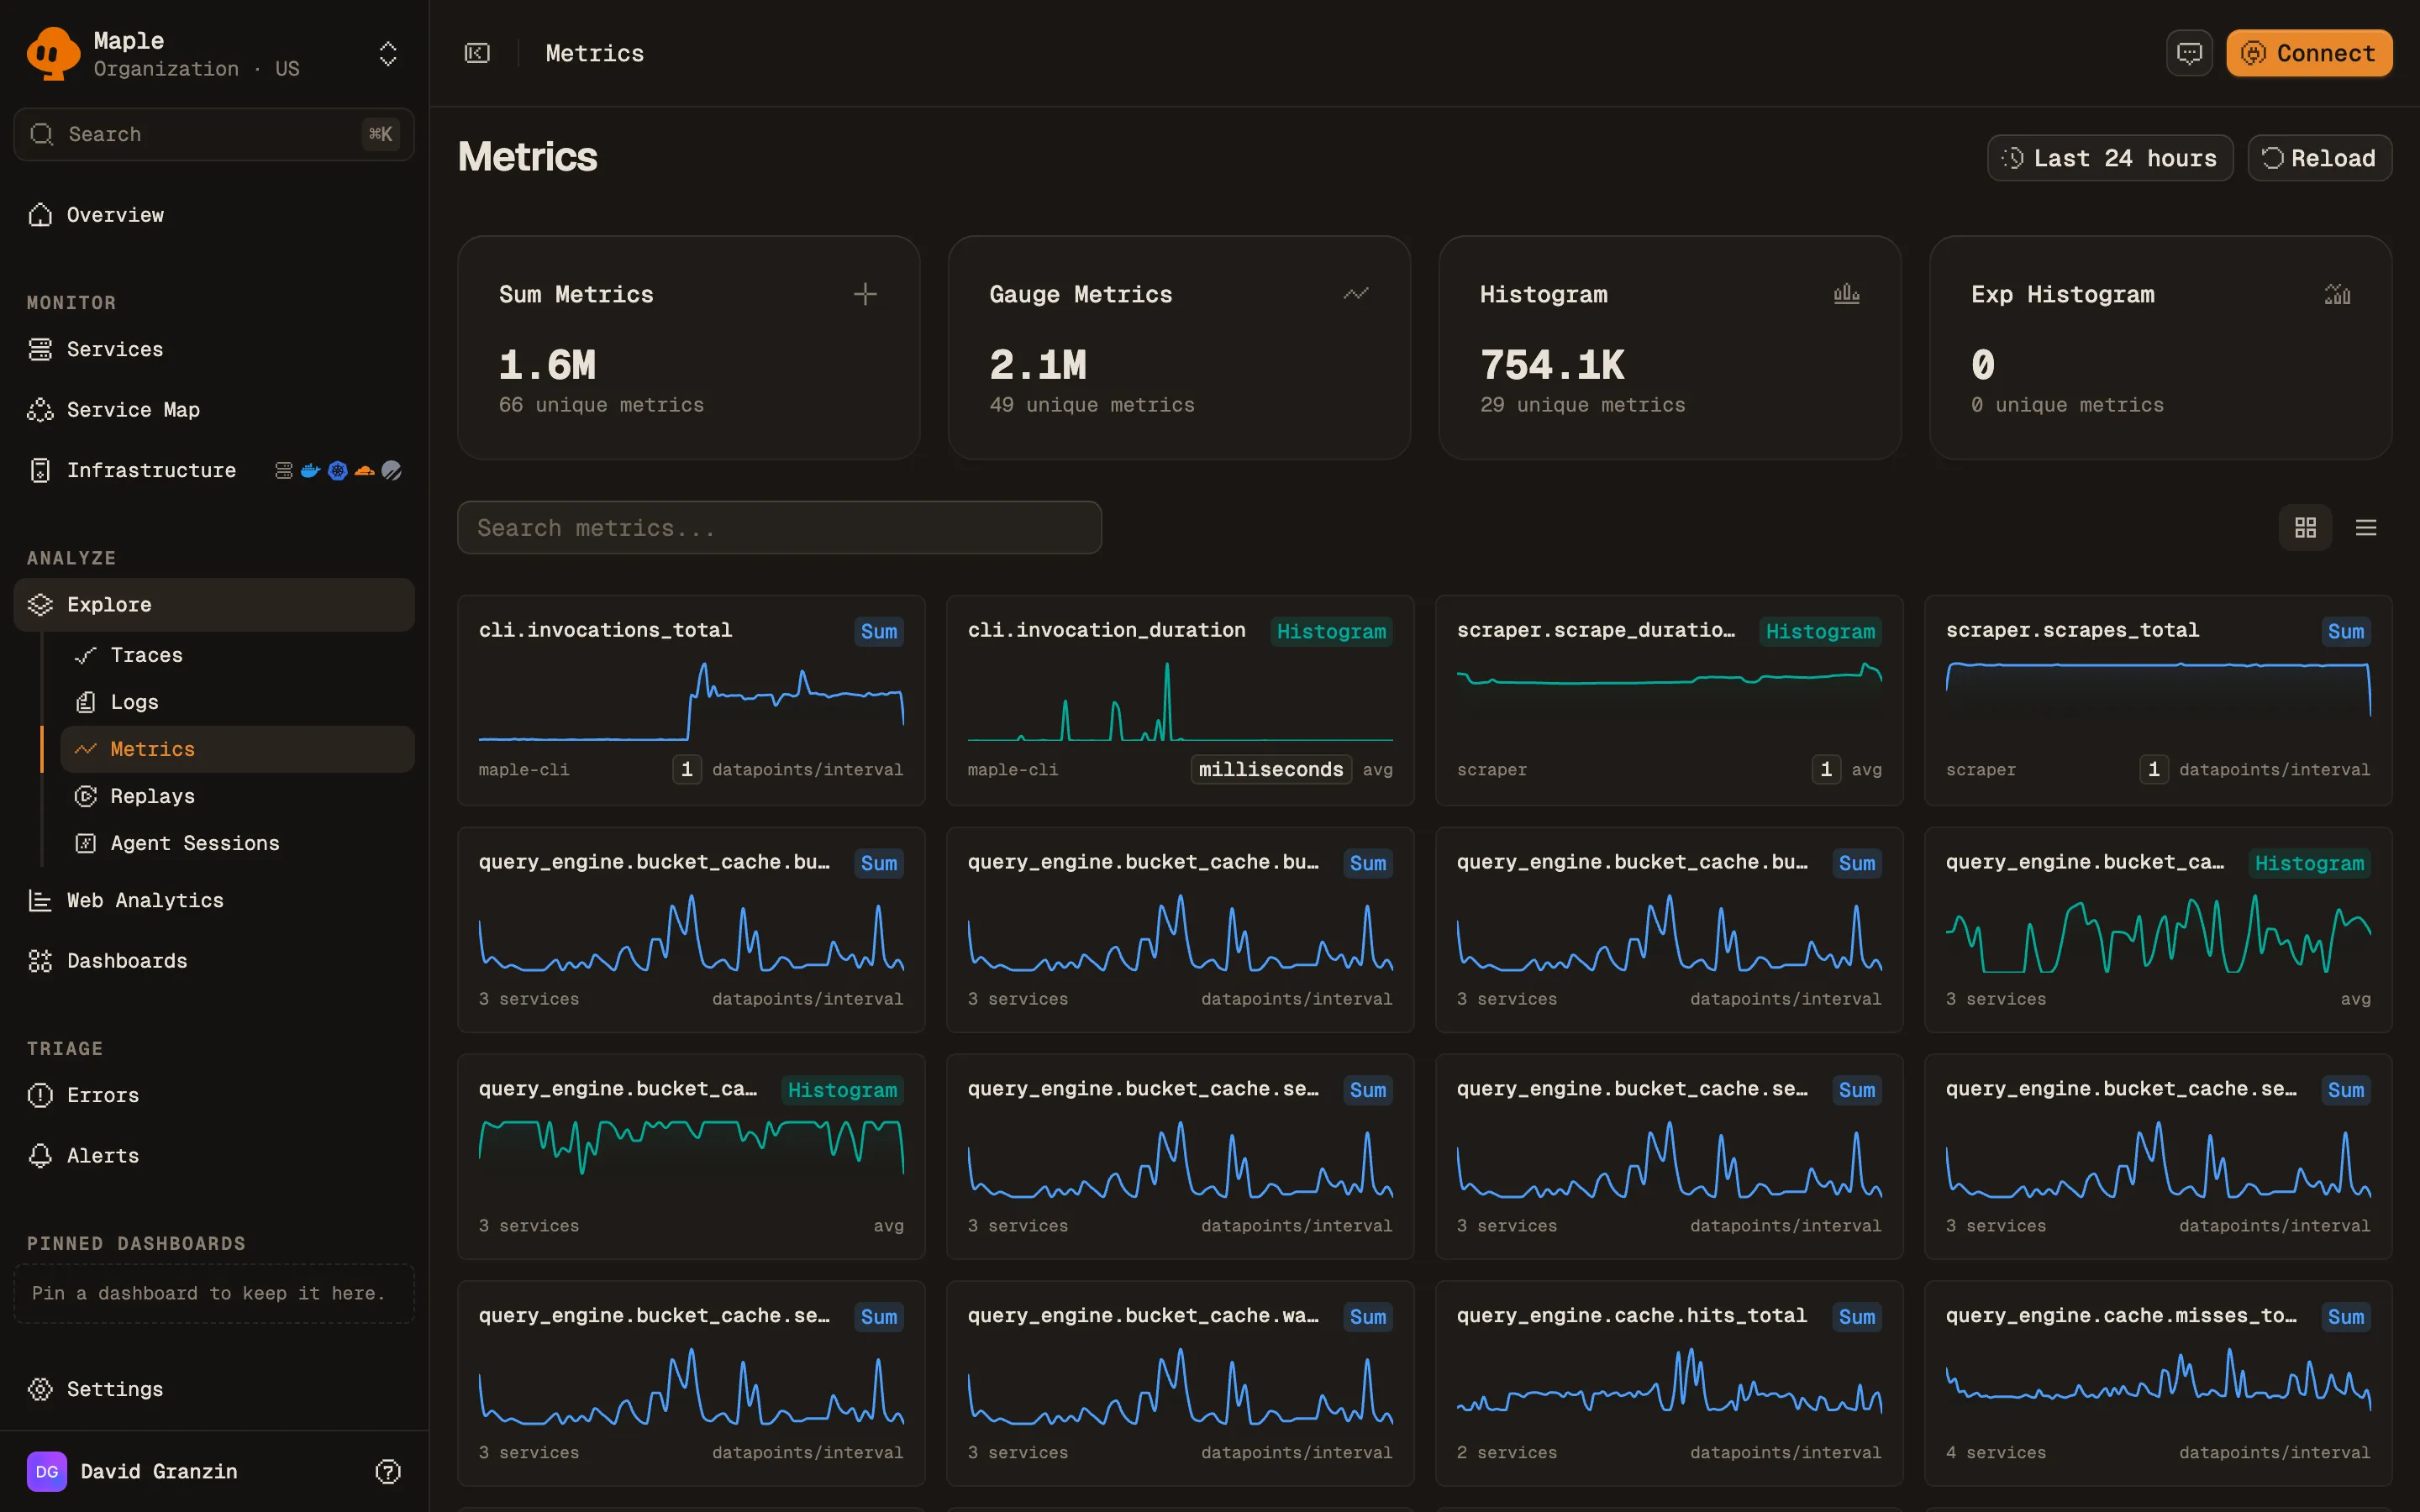Collapse the Explore section

pyautogui.click(x=214, y=605)
